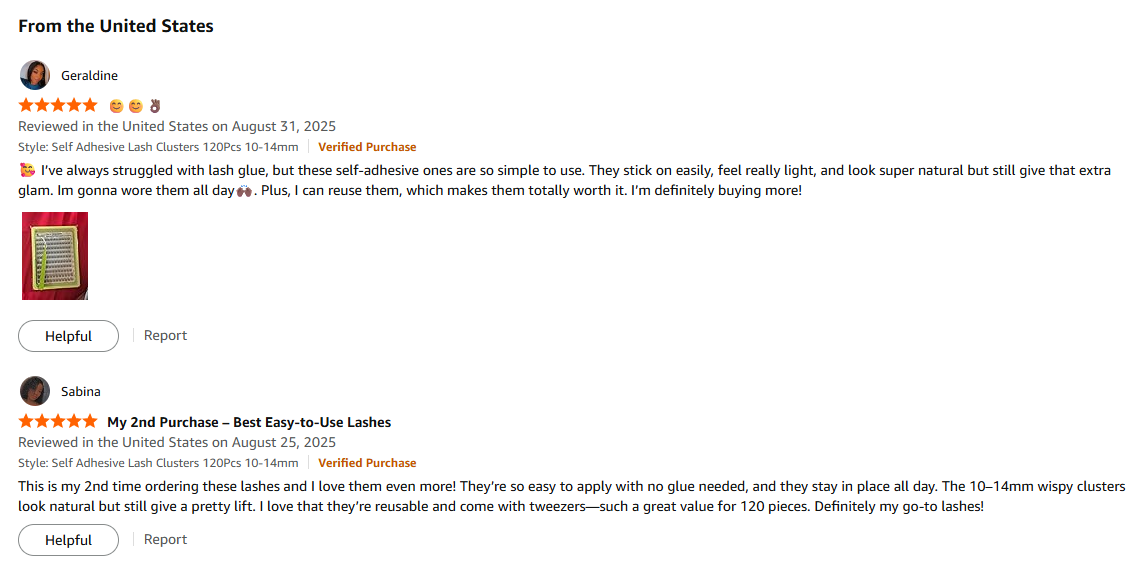Click the eyes emoji after "all day"

(x=243, y=190)
